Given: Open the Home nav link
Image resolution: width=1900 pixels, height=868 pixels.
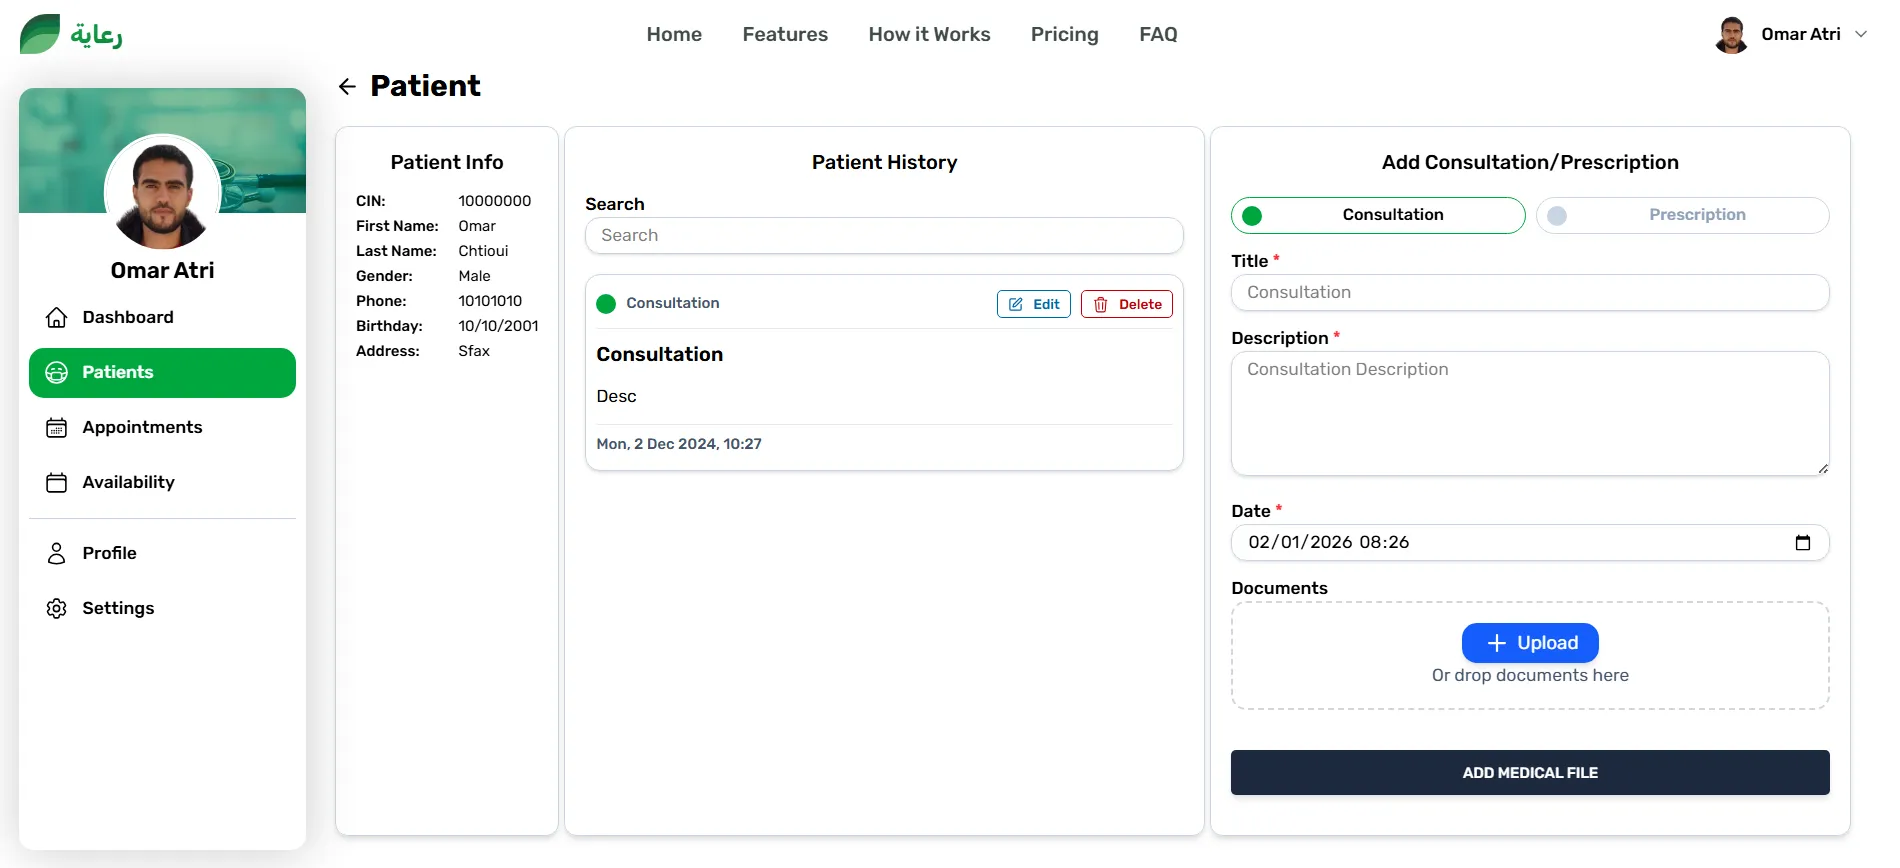Looking at the screenshot, I should point(674,34).
